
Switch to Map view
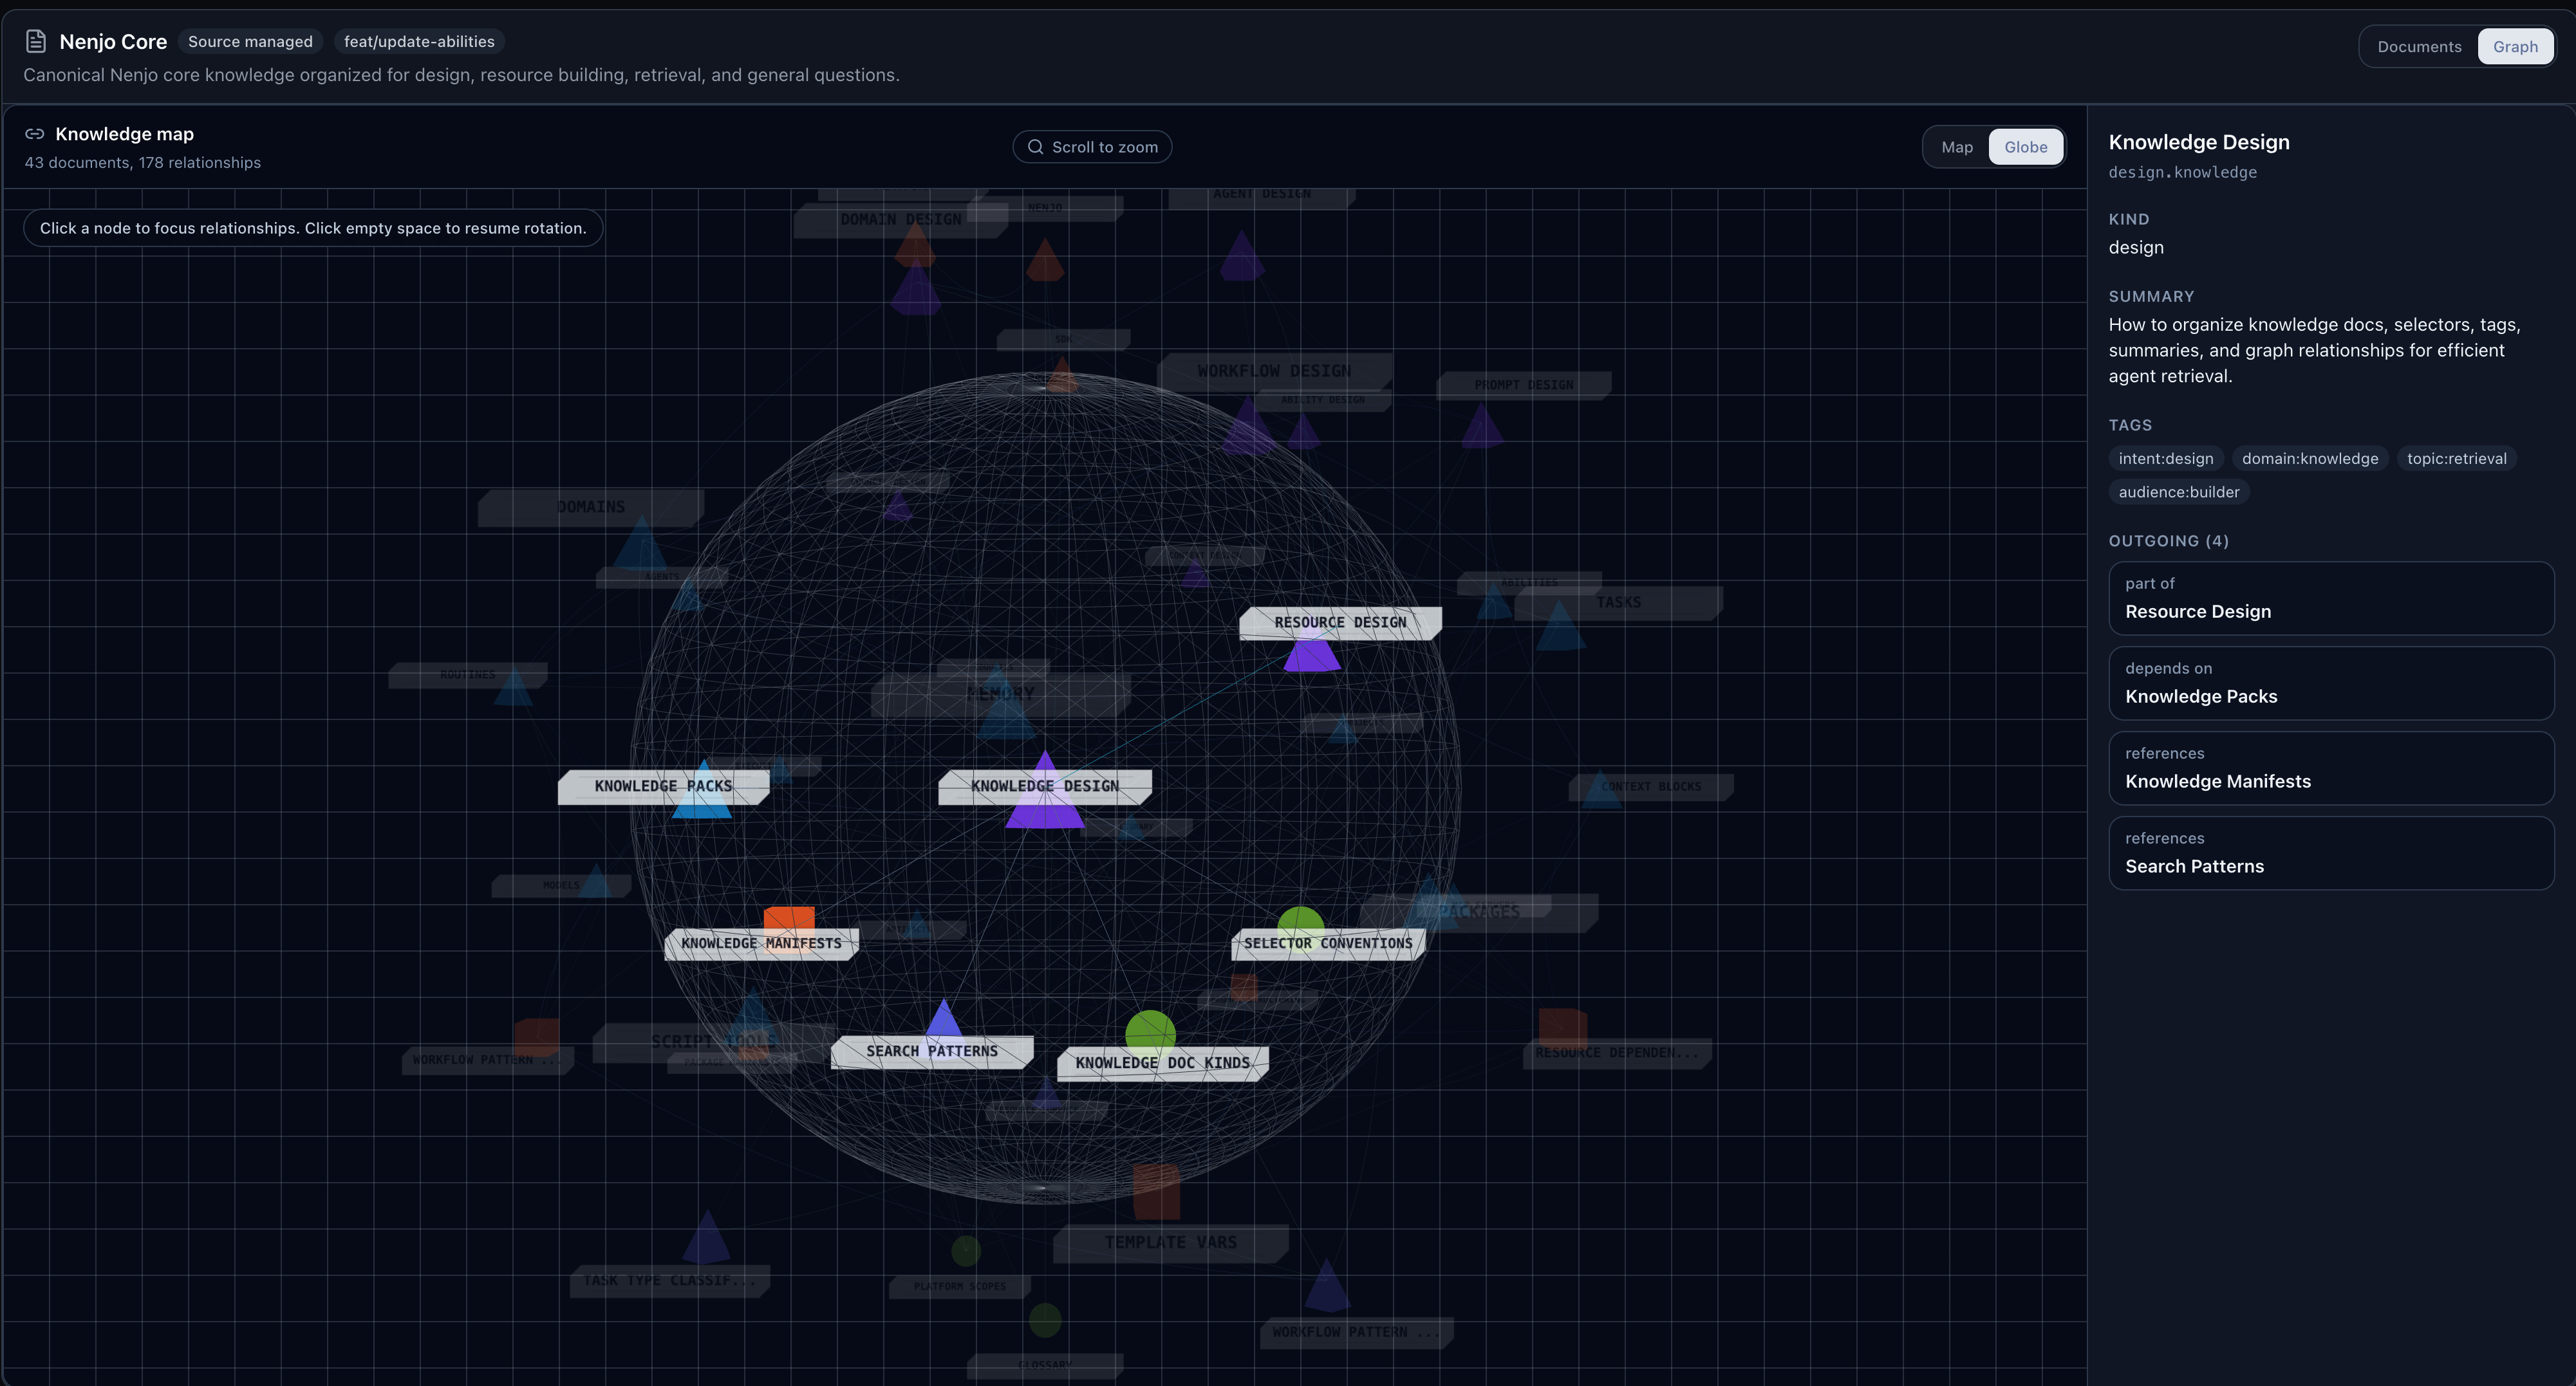click(x=1956, y=147)
